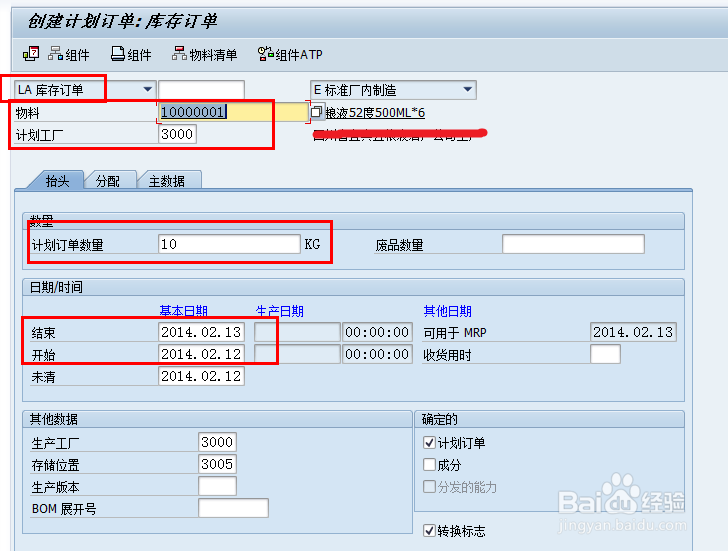Click the first toolbar icon with question mark
The height and width of the screenshot is (551, 728).
coord(31,54)
